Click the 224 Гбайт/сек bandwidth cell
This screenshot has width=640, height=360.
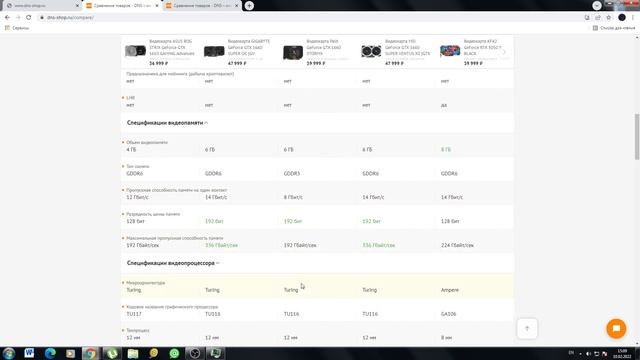point(458,245)
